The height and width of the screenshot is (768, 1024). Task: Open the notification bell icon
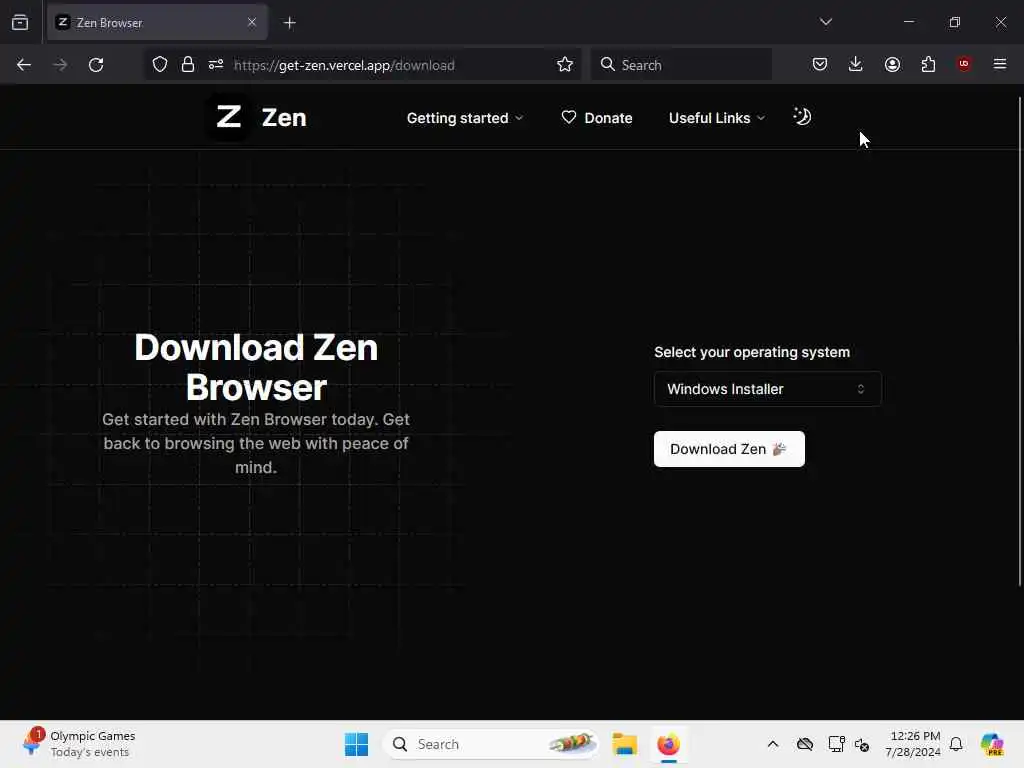tap(956, 744)
